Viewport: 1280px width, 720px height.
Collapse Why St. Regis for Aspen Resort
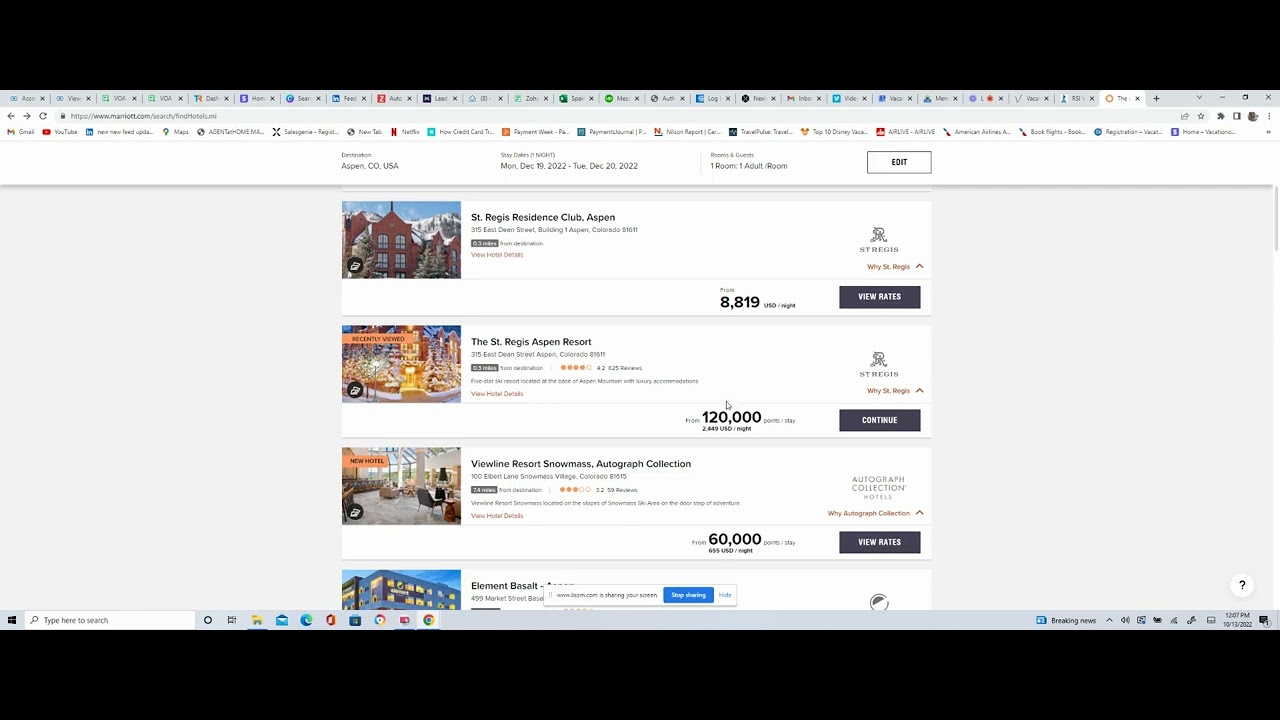click(x=895, y=391)
